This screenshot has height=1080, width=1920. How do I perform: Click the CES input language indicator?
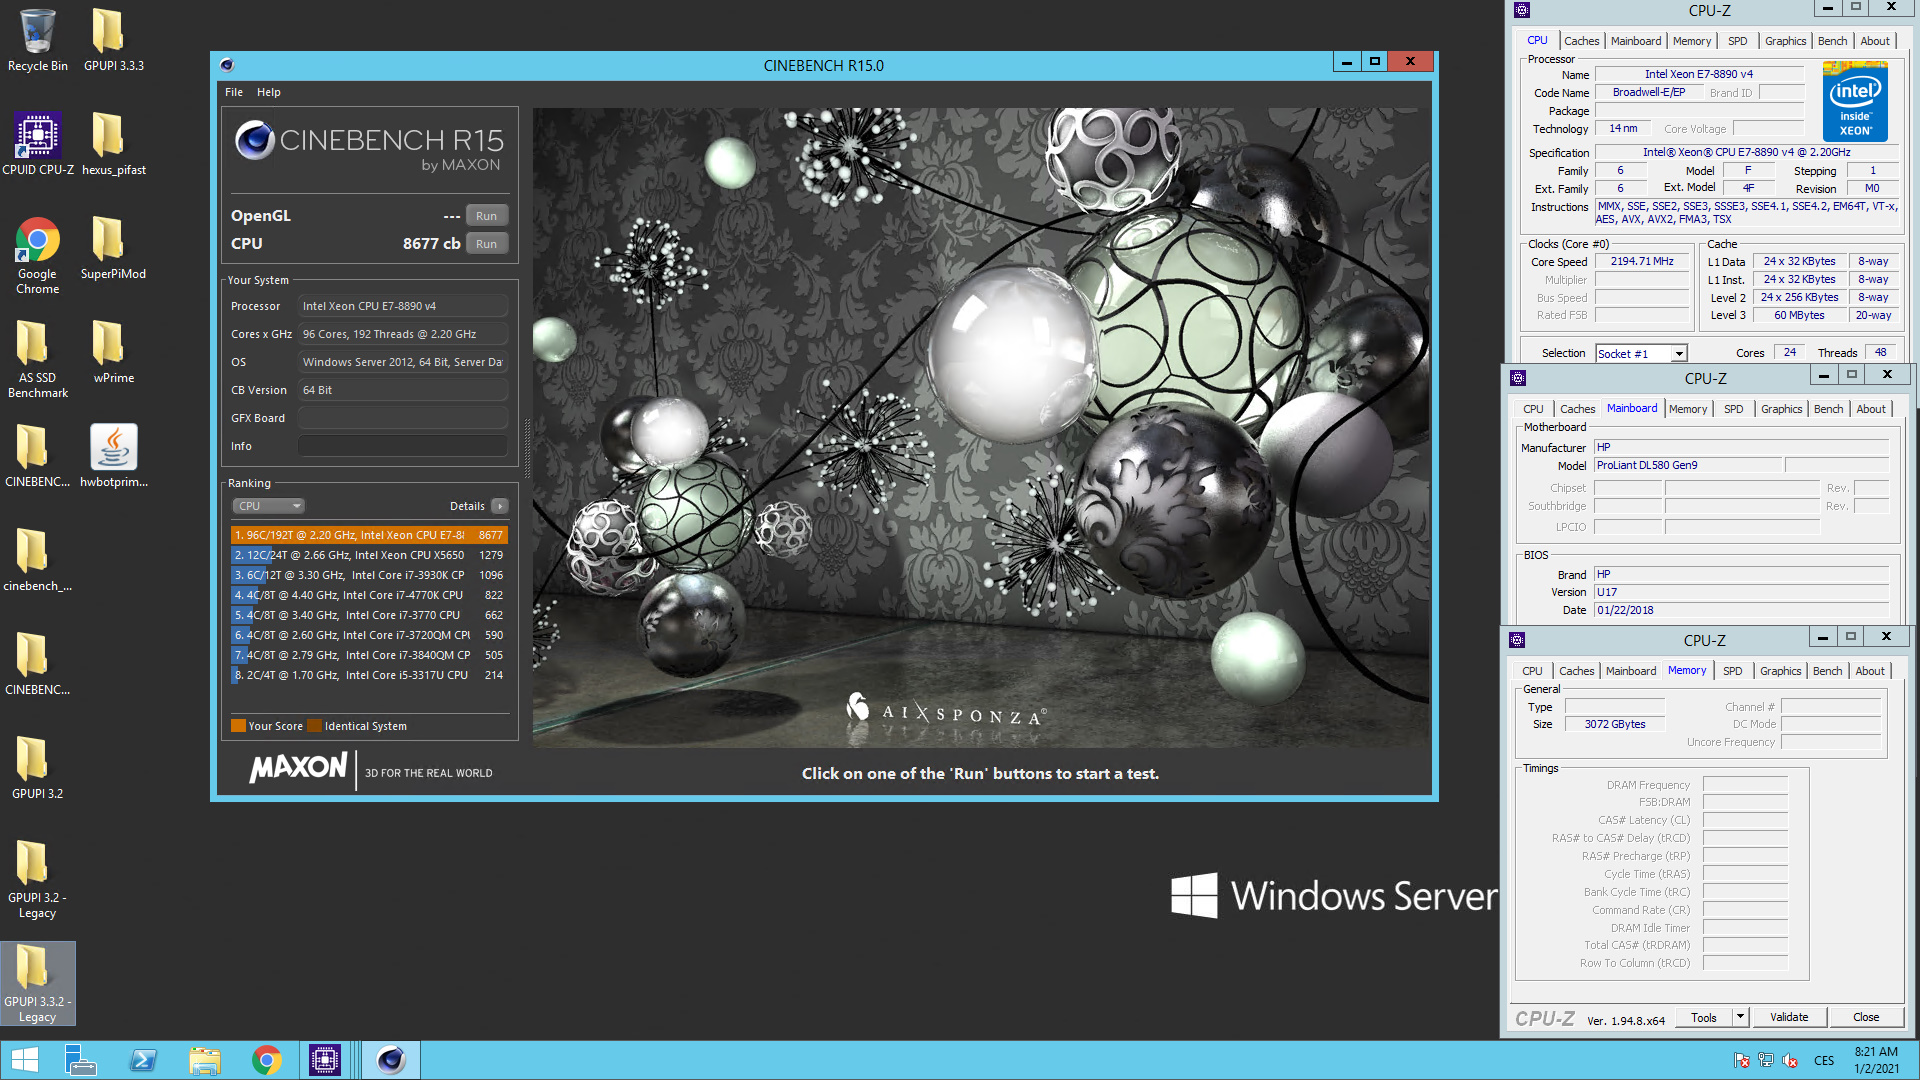click(1824, 1061)
